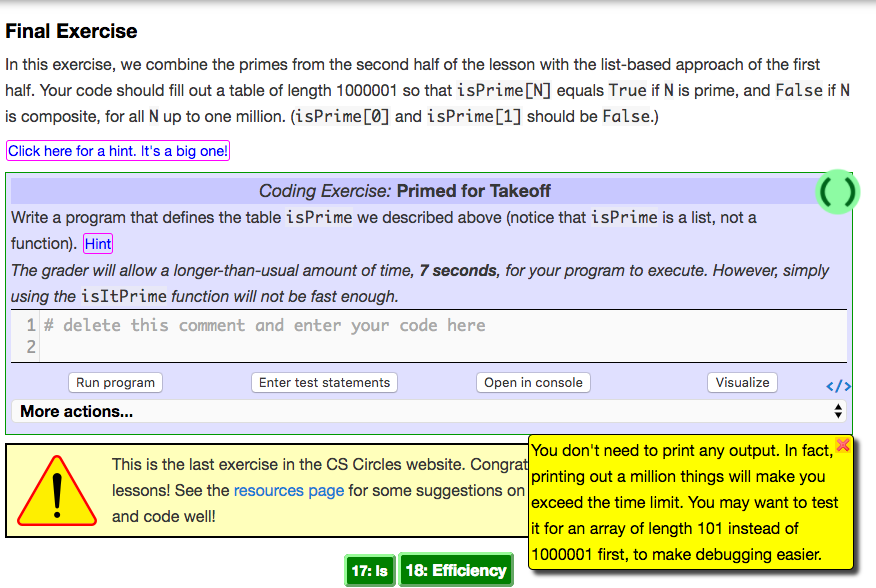Visualize the program execution
Image resolution: width=876 pixels, height=588 pixels.
coord(742,382)
